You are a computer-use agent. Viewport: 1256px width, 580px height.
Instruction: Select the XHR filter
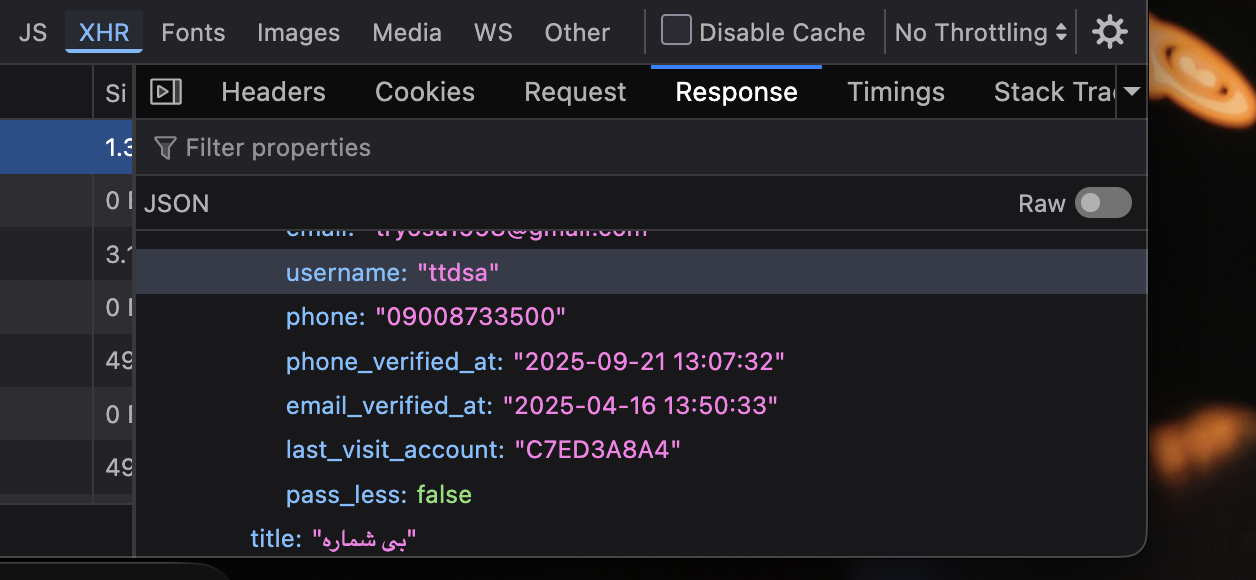coord(104,32)
